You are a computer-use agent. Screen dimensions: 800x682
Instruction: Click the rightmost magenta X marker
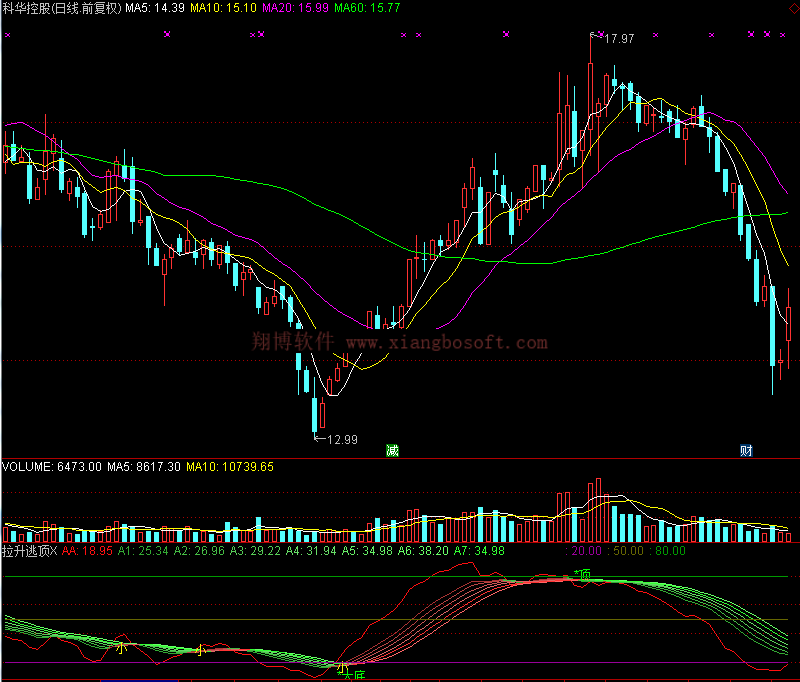point(783,35)
